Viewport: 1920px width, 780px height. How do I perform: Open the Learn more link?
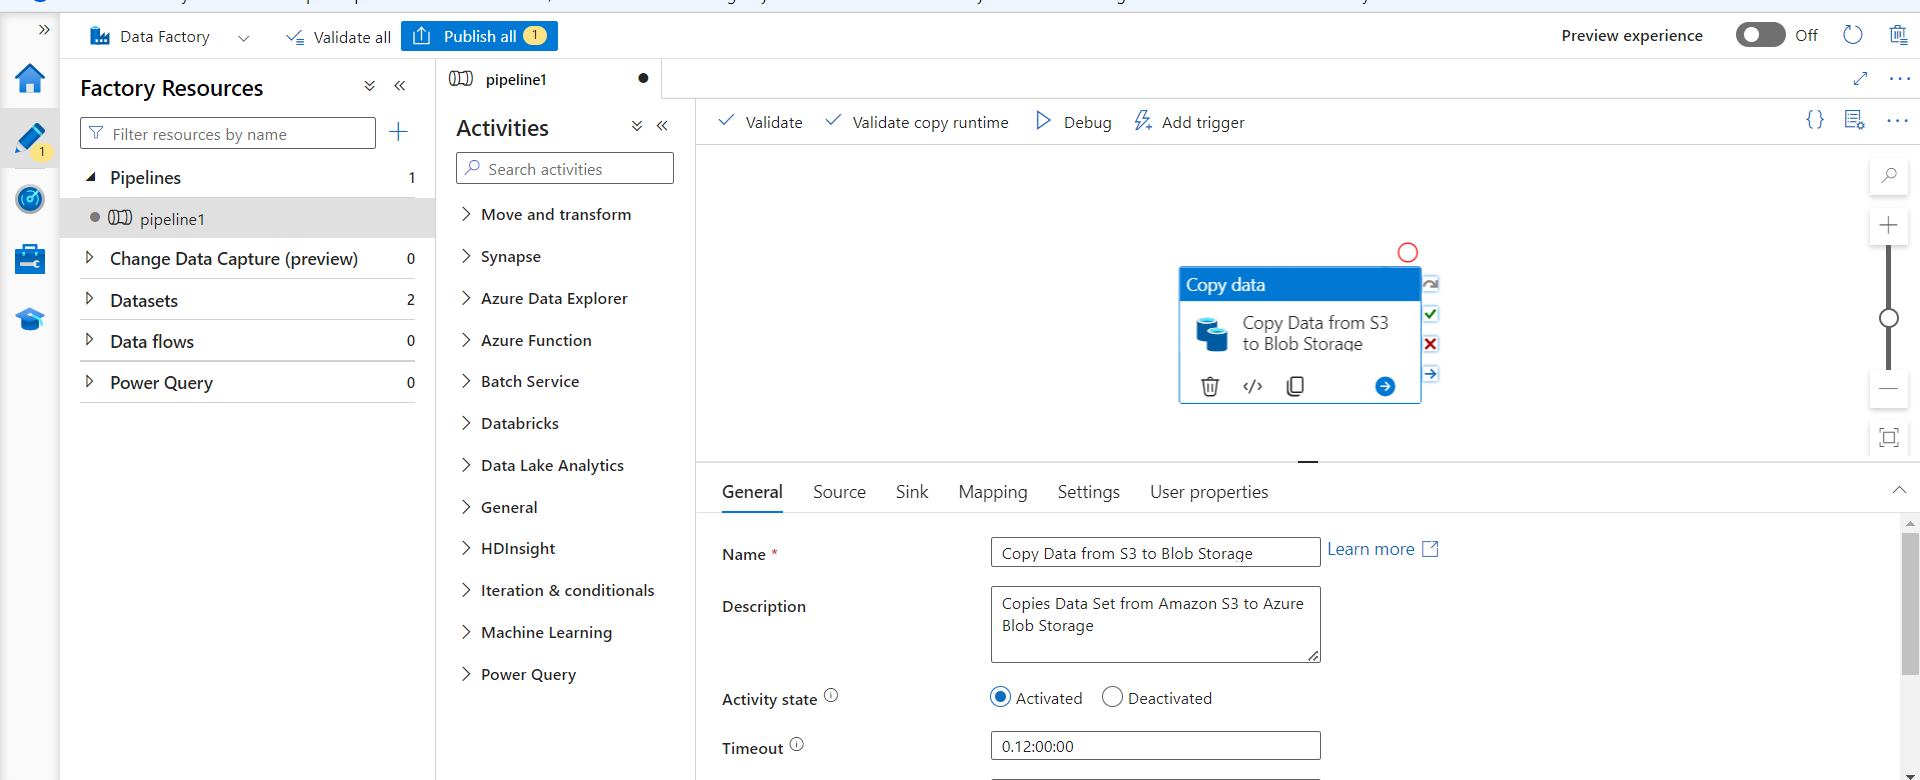[1382, 549]
